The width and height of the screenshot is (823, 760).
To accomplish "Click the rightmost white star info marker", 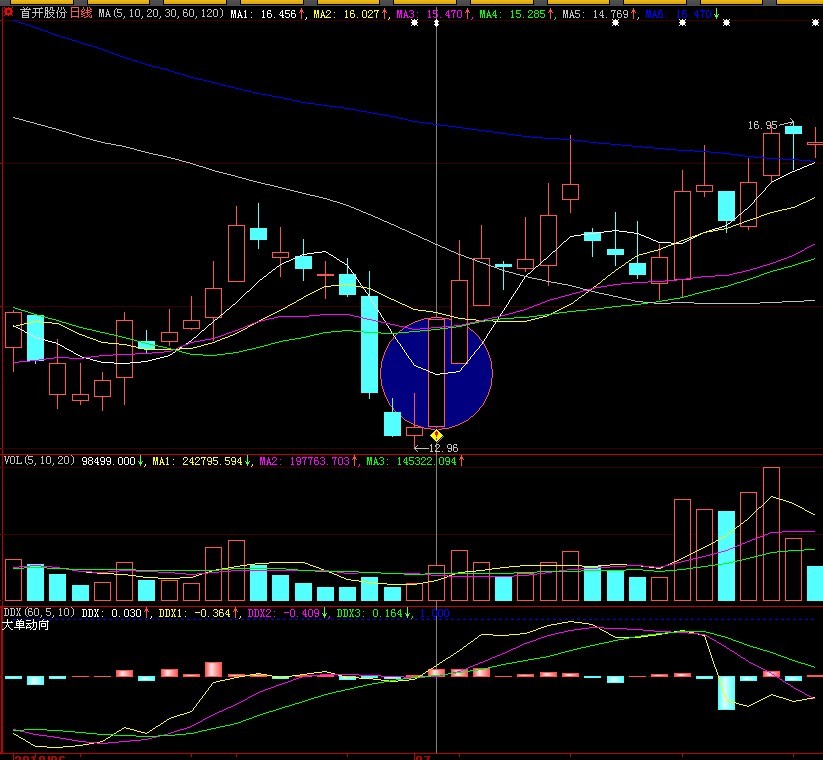I will pyautogui.click(x=816, y=23).
